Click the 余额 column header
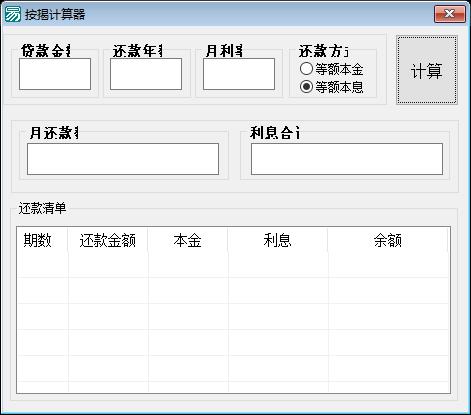This screenshot has width=471, height=415. coord(388,240)
